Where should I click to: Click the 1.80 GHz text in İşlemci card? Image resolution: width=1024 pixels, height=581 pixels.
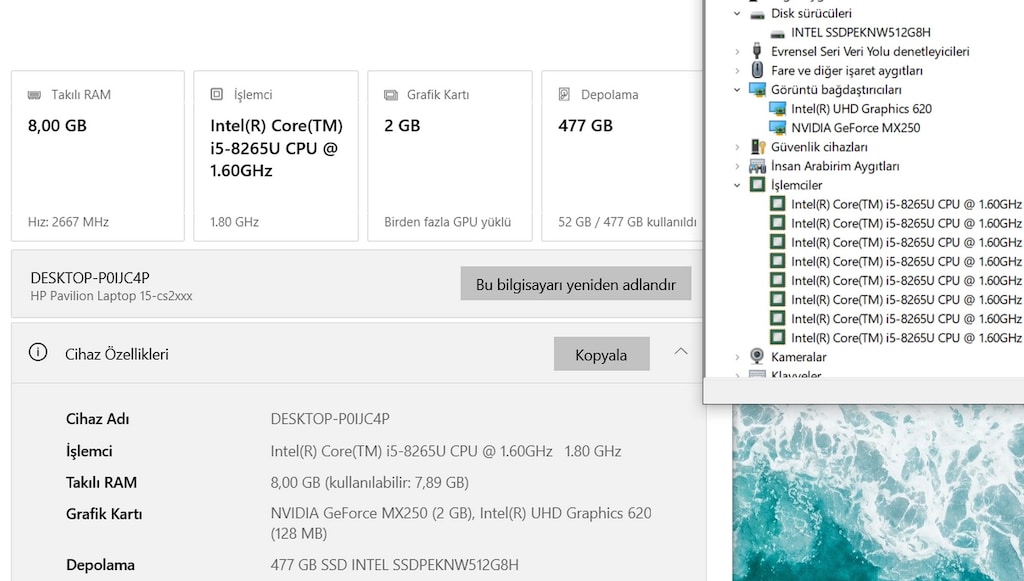234,222
